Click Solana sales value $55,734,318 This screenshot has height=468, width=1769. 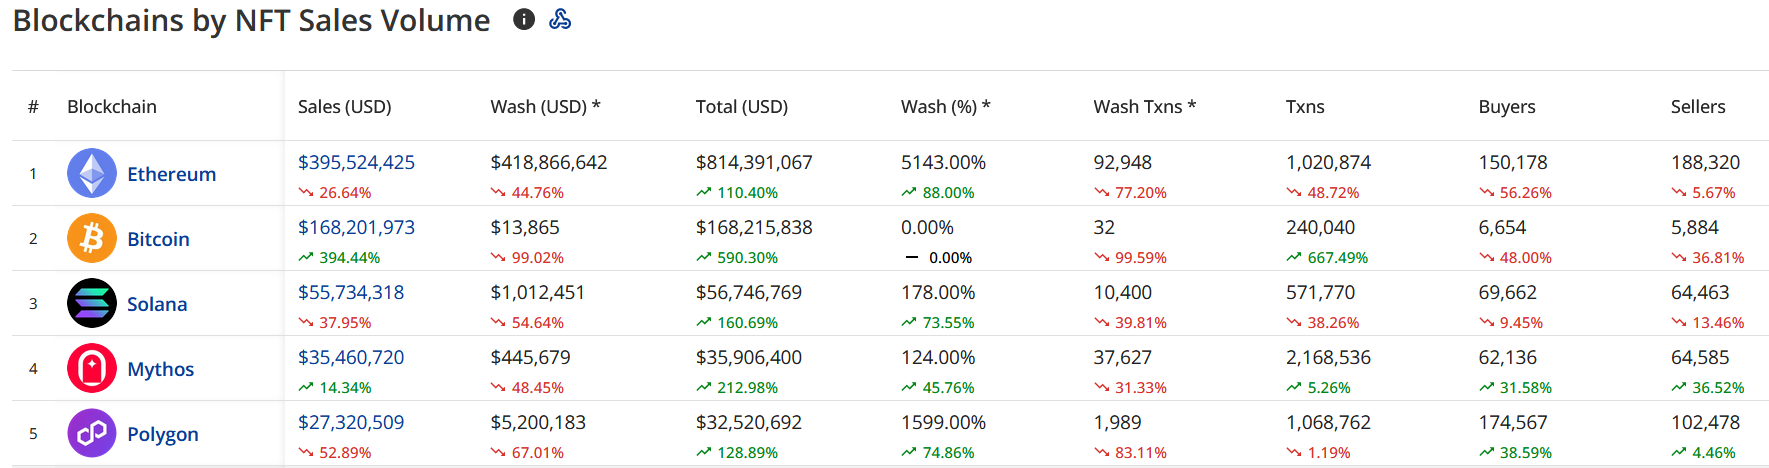(351, 292)
